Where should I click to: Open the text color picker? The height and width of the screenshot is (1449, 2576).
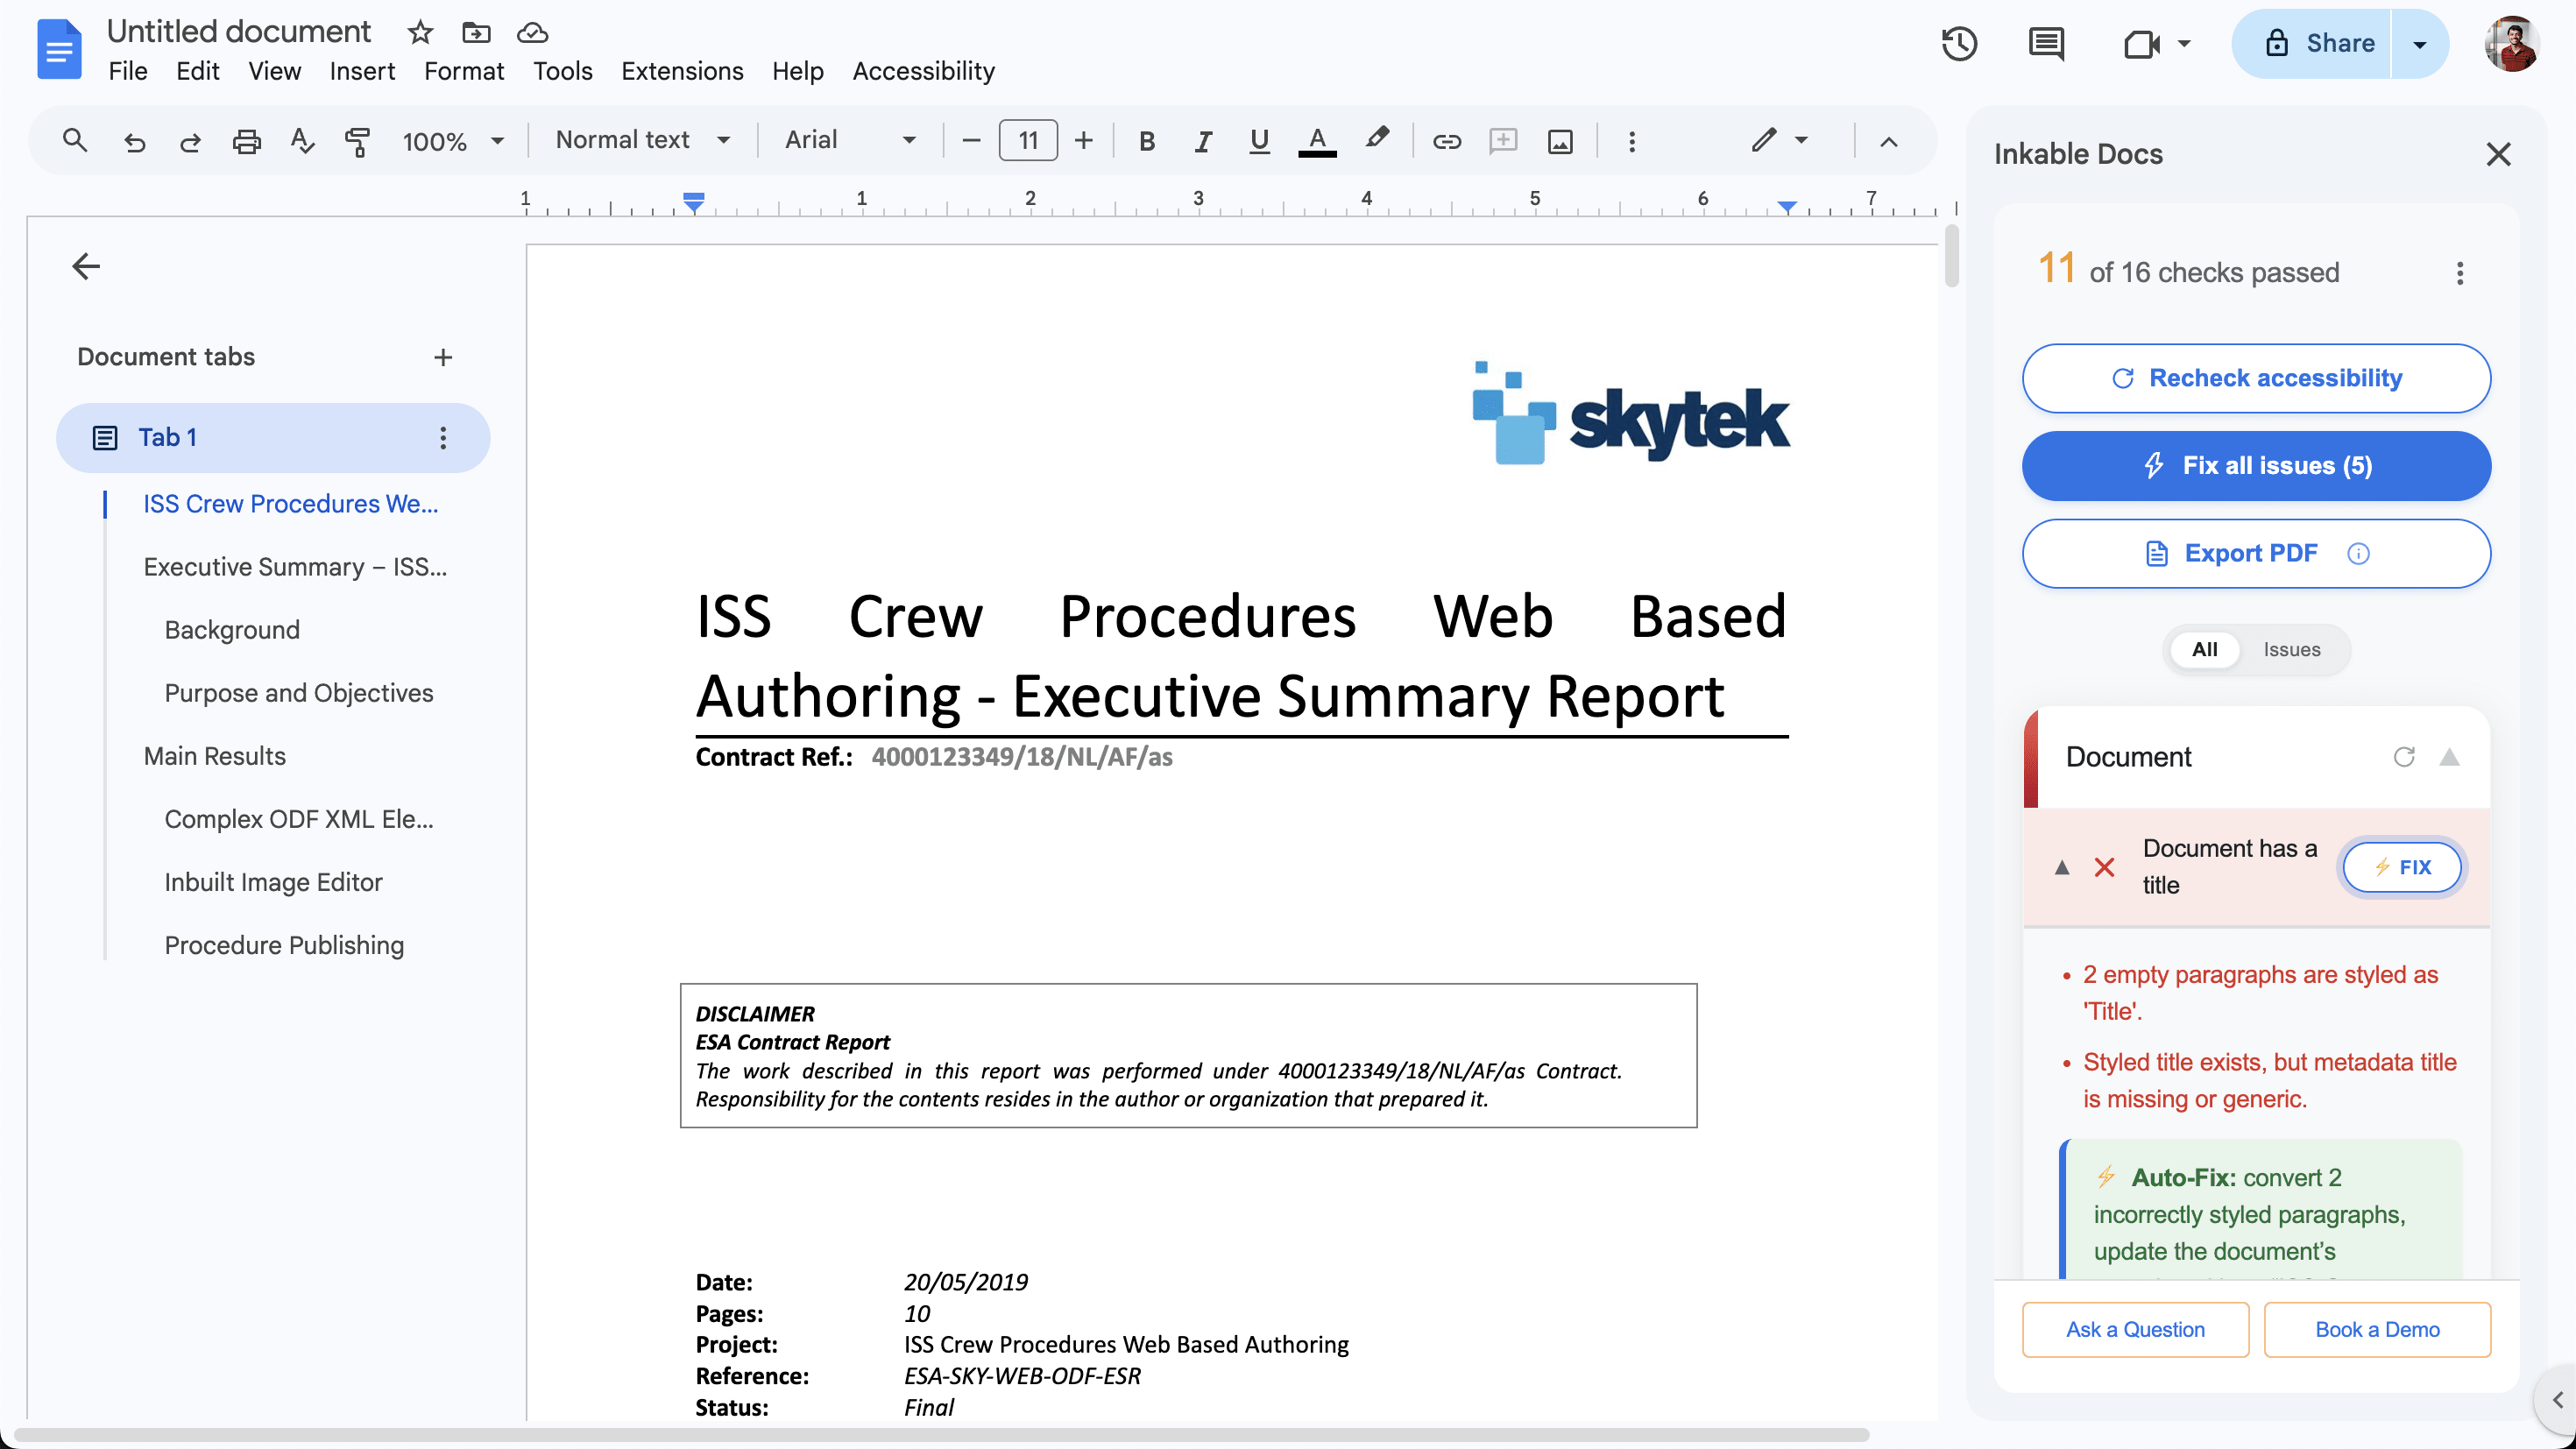1317,141
